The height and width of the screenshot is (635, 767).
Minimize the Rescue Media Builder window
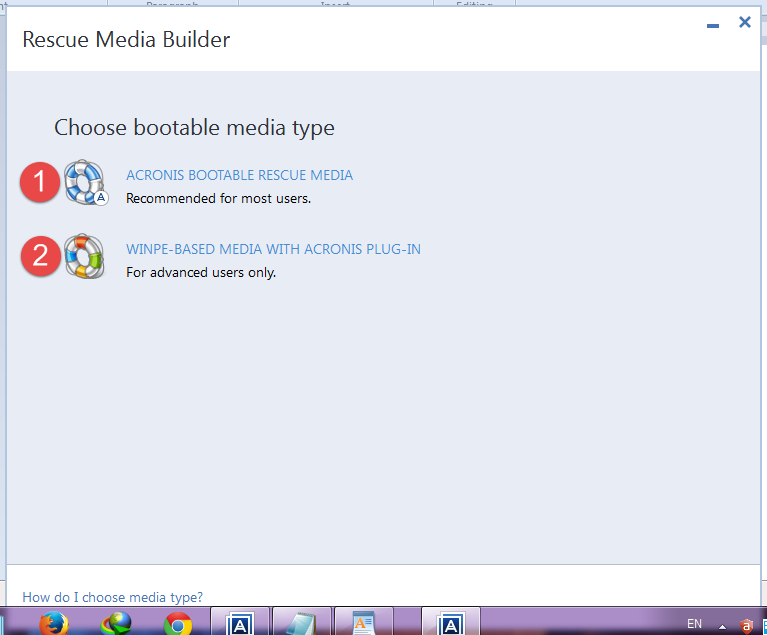point(713,25)
